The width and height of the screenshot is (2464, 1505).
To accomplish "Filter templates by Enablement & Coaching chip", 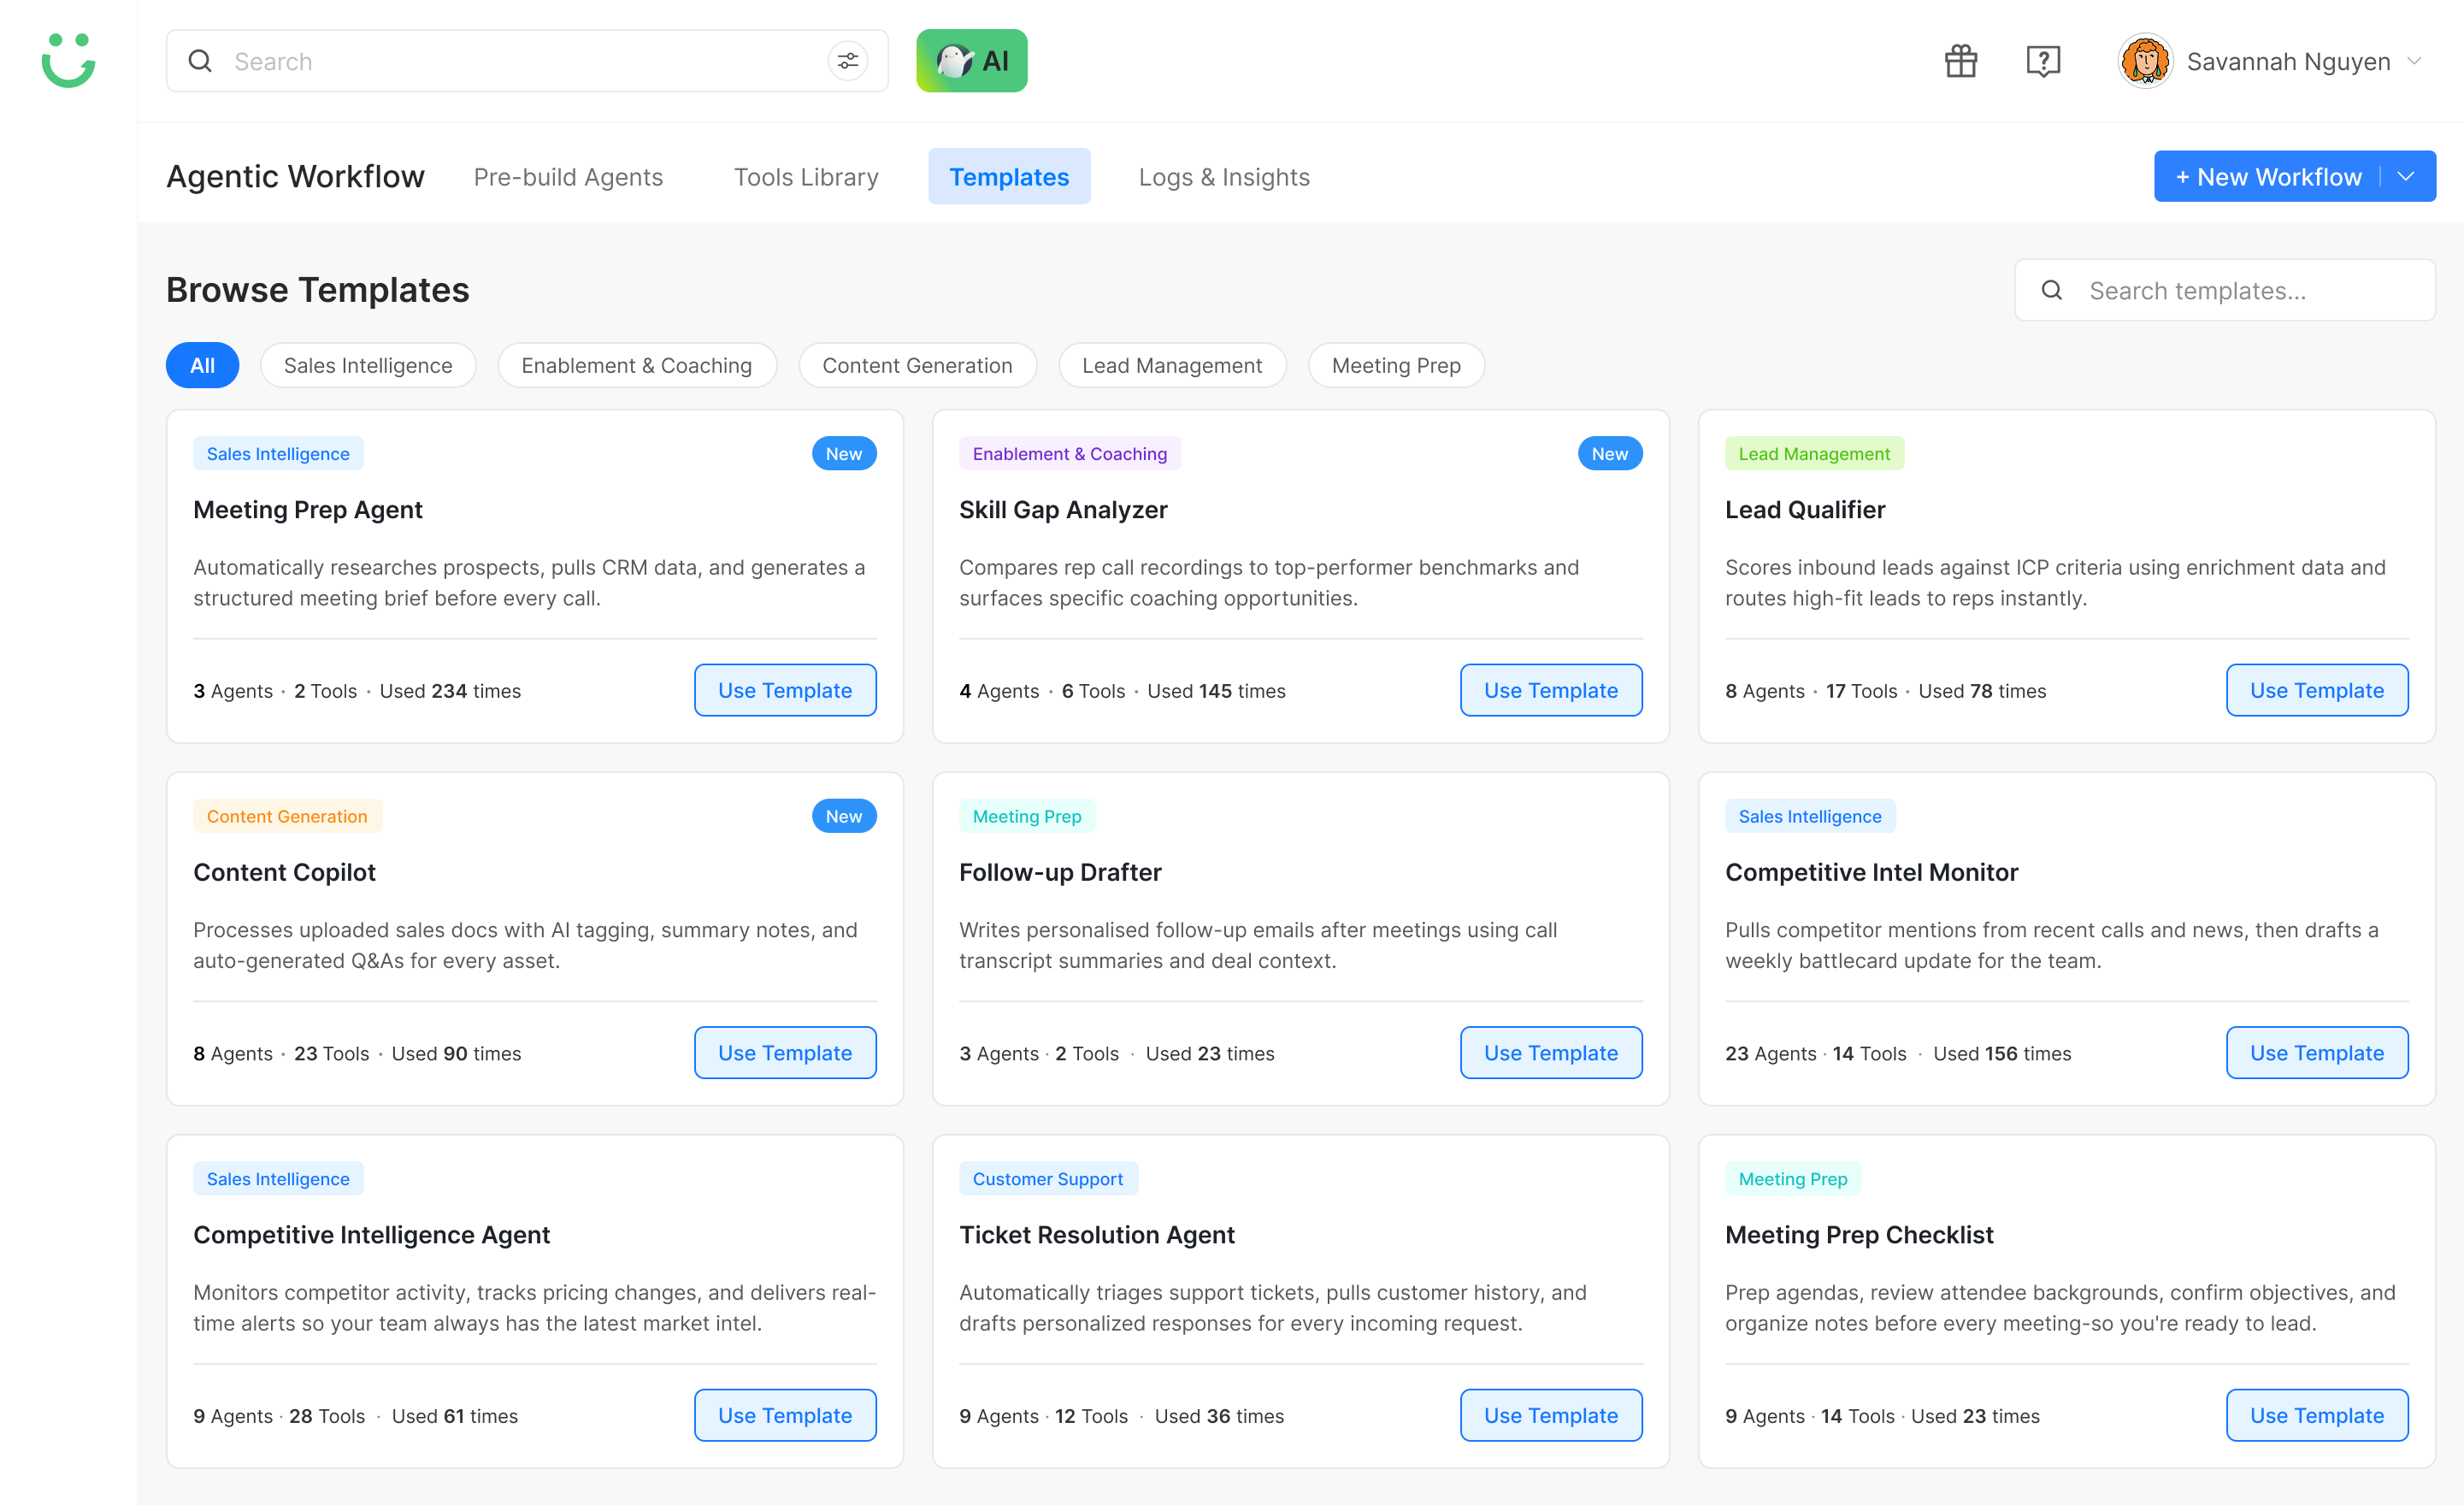I will click(636, 365).
